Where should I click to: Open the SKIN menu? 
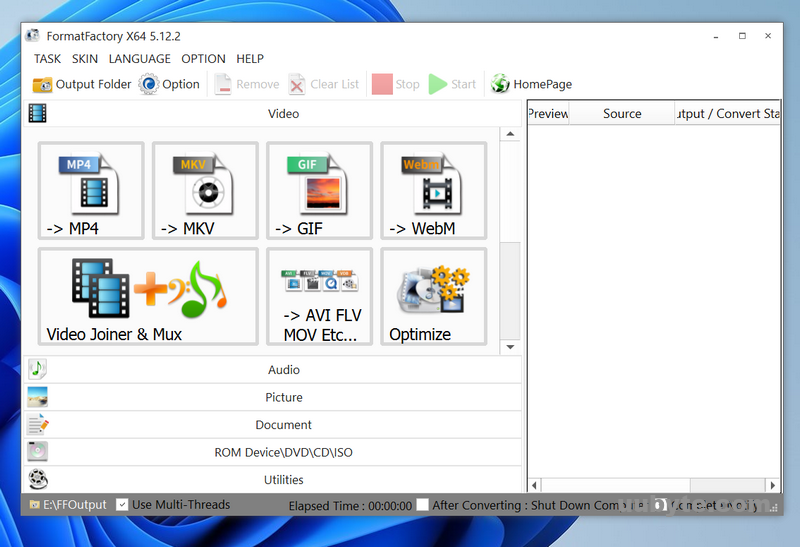point(85,59)
